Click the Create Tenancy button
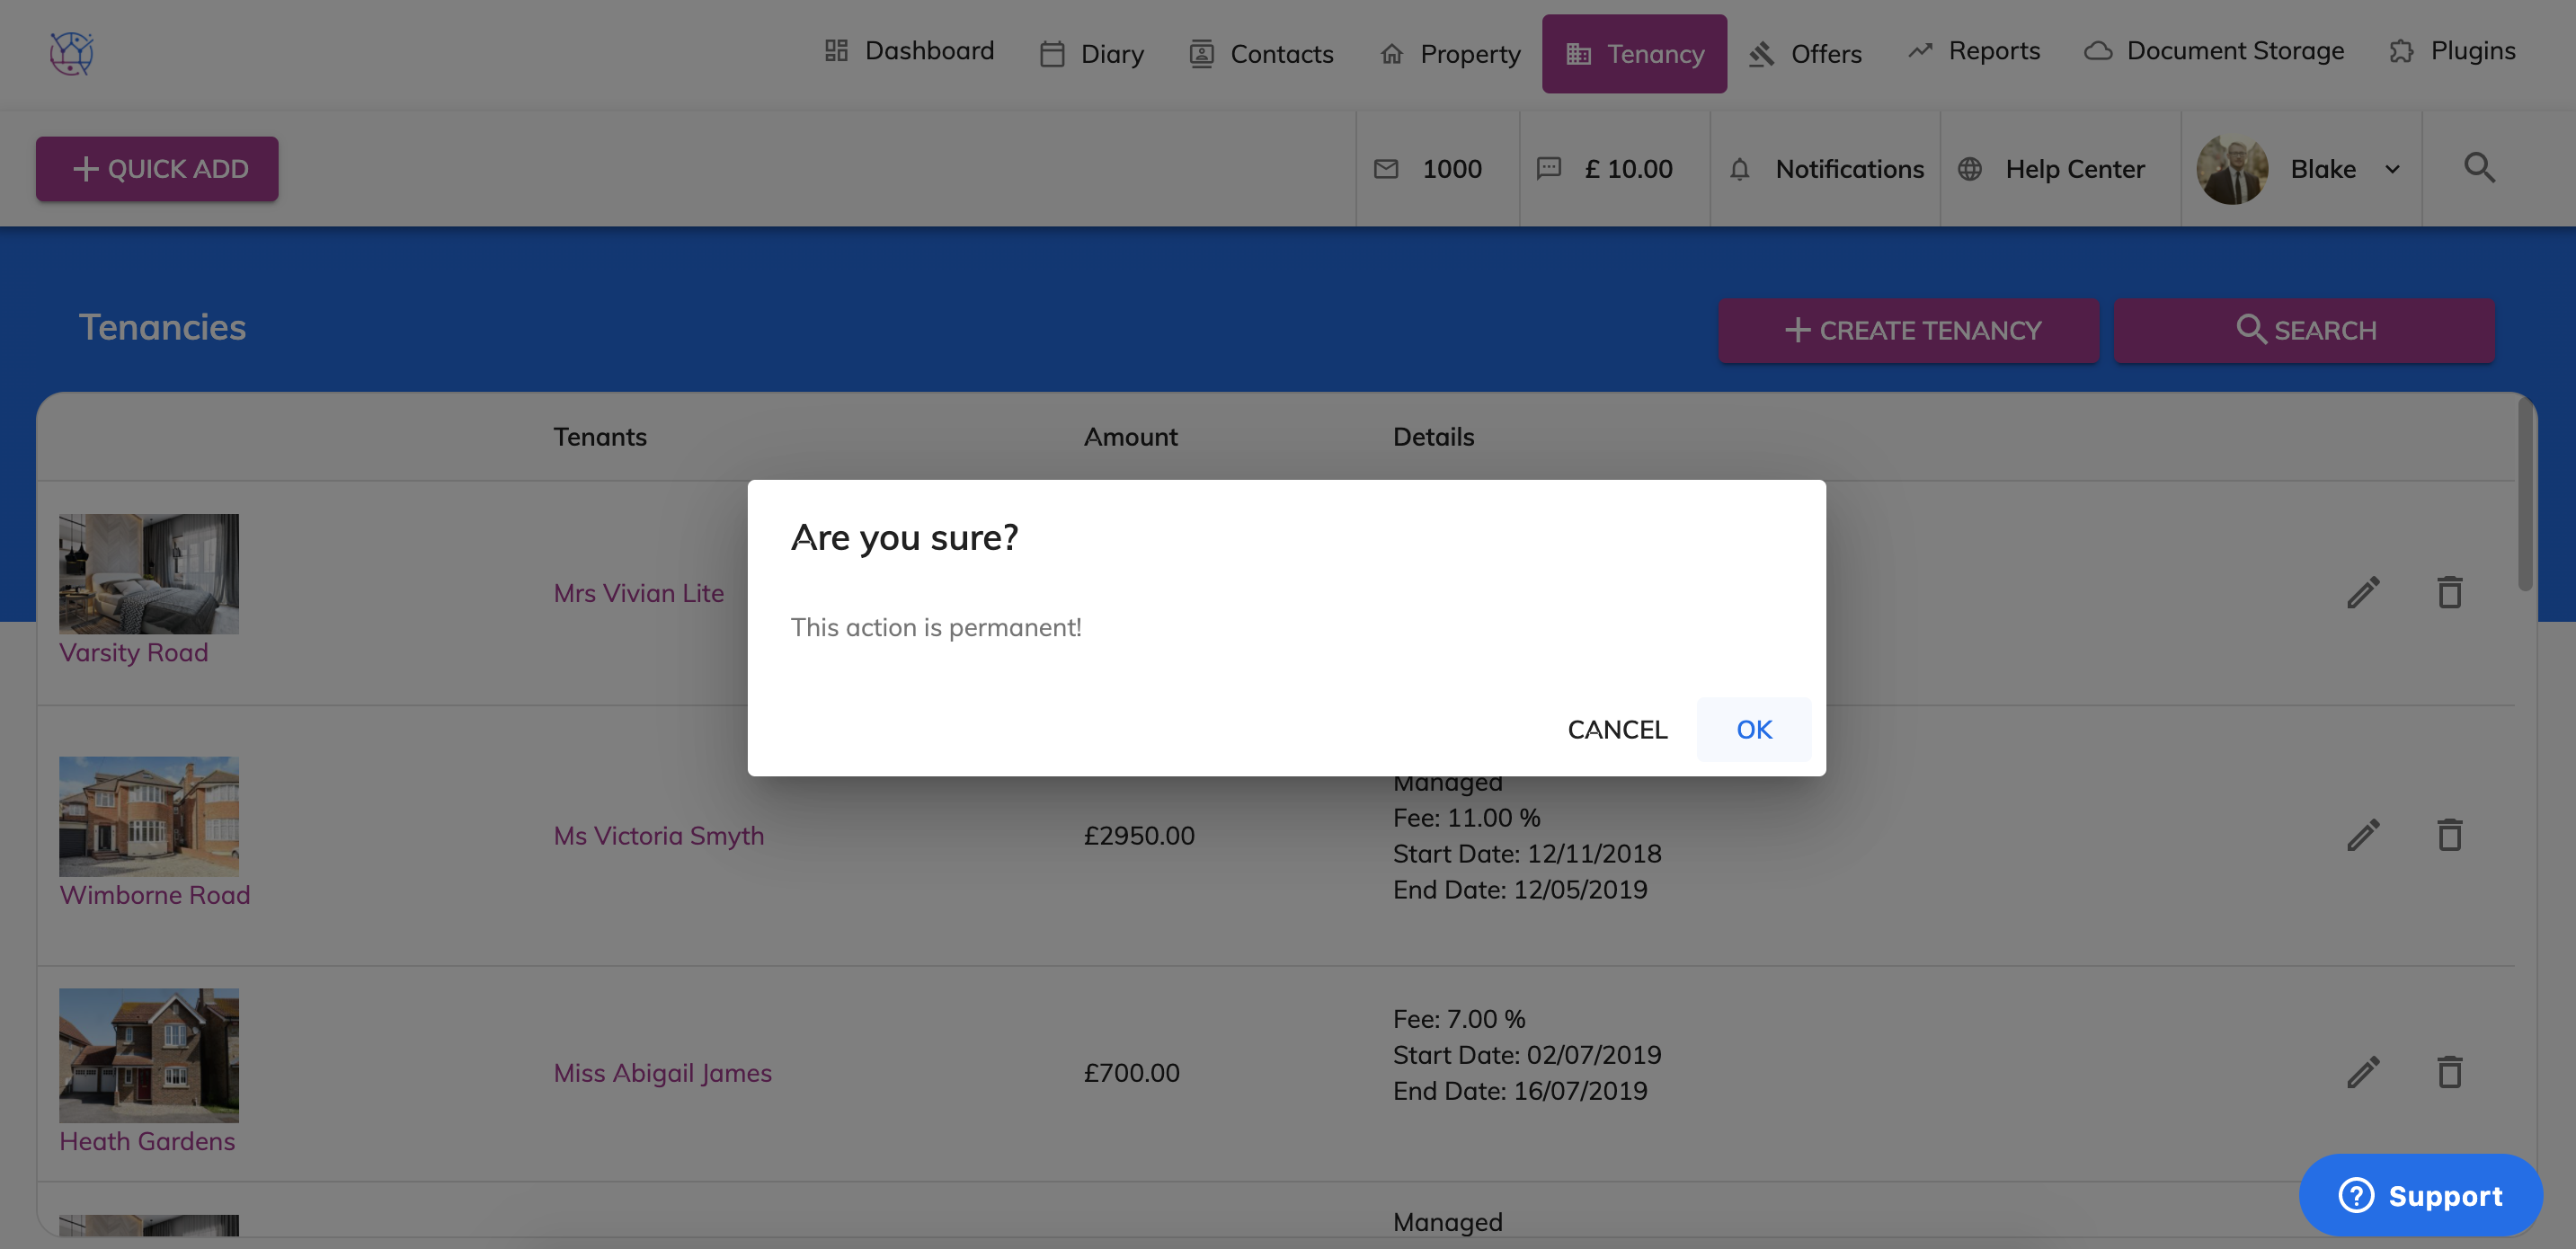 (1909, 330)
